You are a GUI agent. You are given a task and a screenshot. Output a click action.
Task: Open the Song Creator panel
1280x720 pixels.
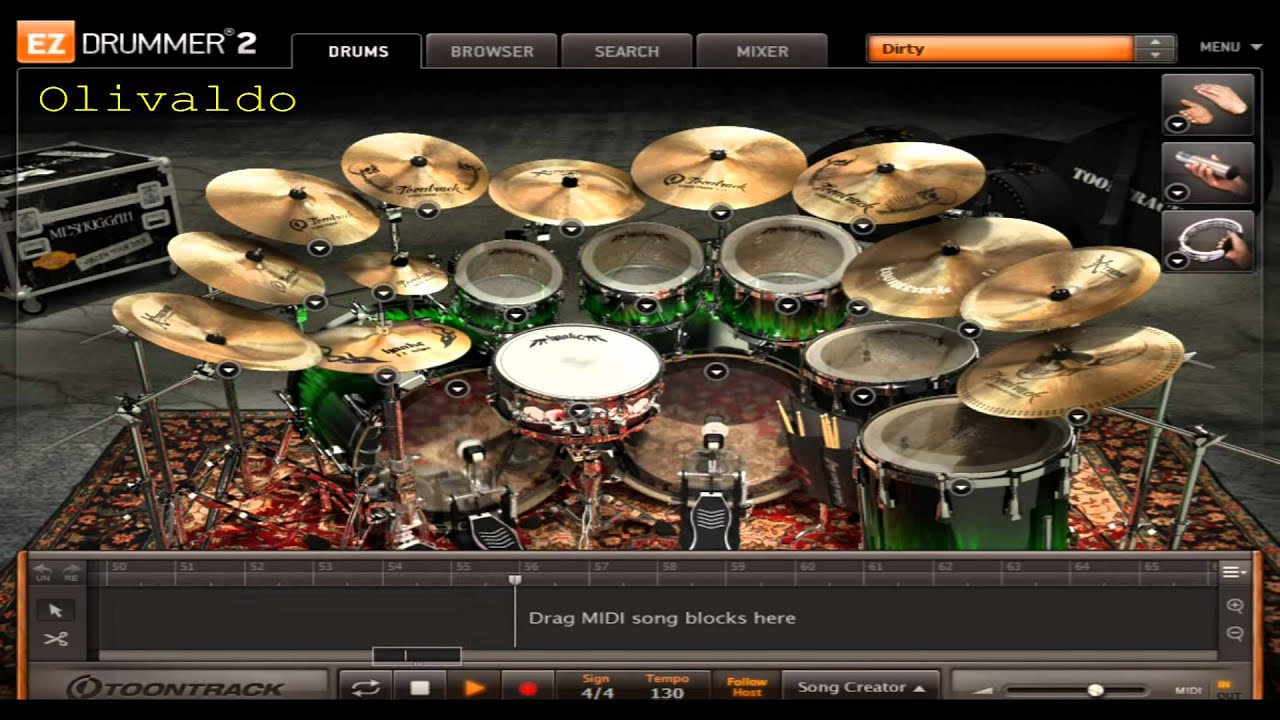[x=861, y=687]
